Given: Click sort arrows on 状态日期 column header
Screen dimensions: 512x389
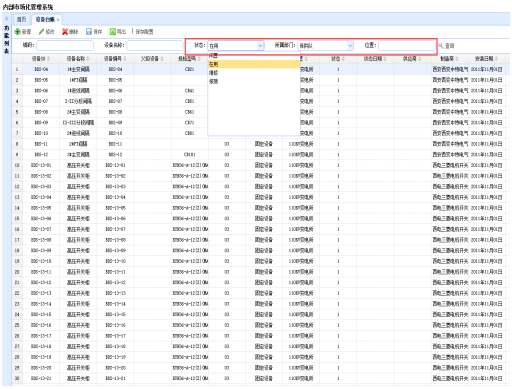Looking at the screenshot, I should pos(385,59).
